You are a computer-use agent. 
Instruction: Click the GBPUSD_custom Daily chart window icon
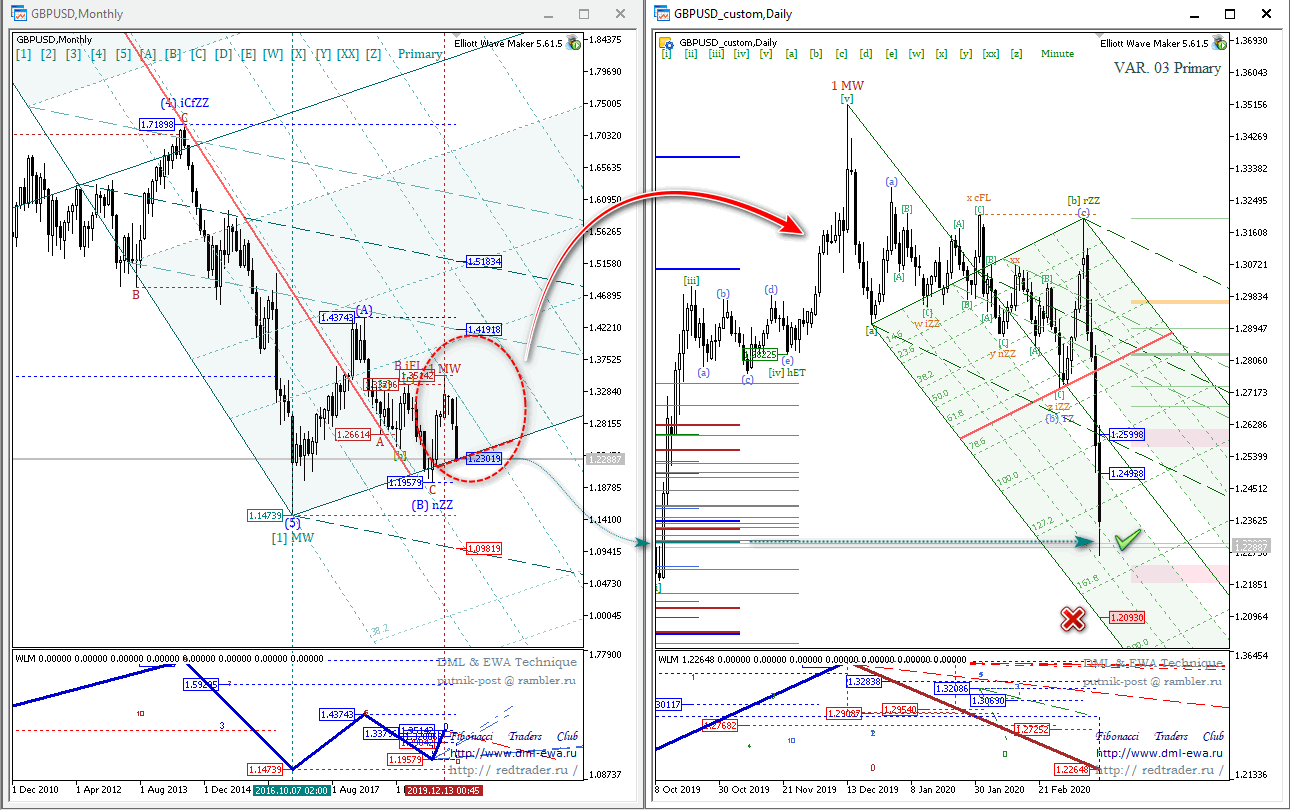tap(661, 14)
